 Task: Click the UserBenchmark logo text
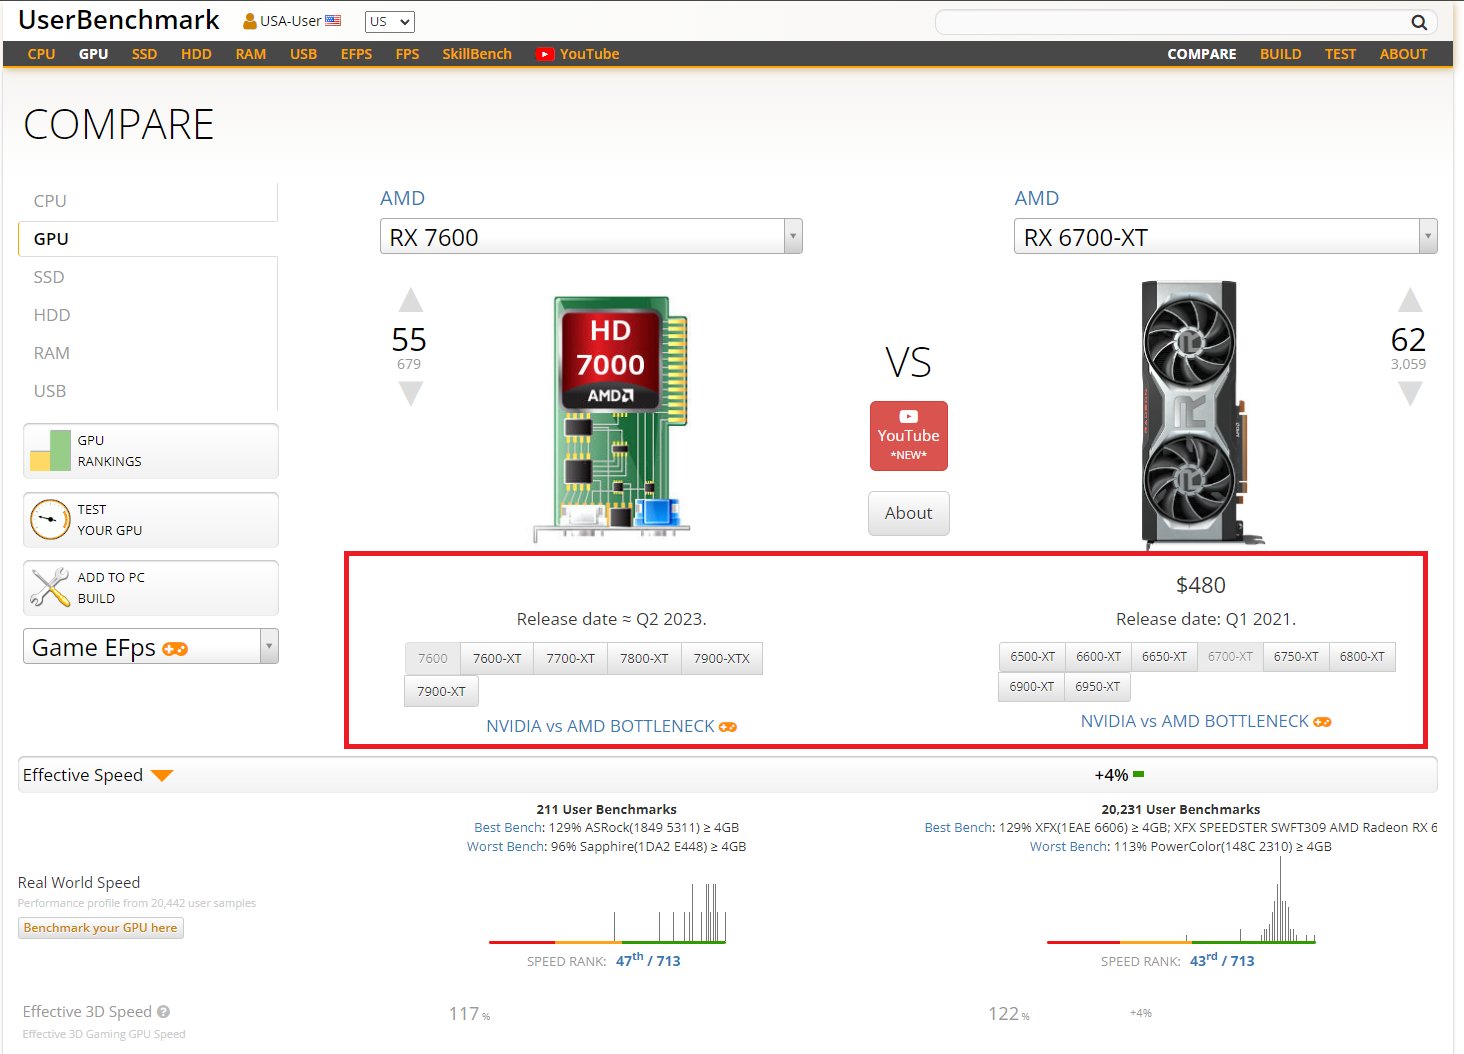click(x=119, y=20)
